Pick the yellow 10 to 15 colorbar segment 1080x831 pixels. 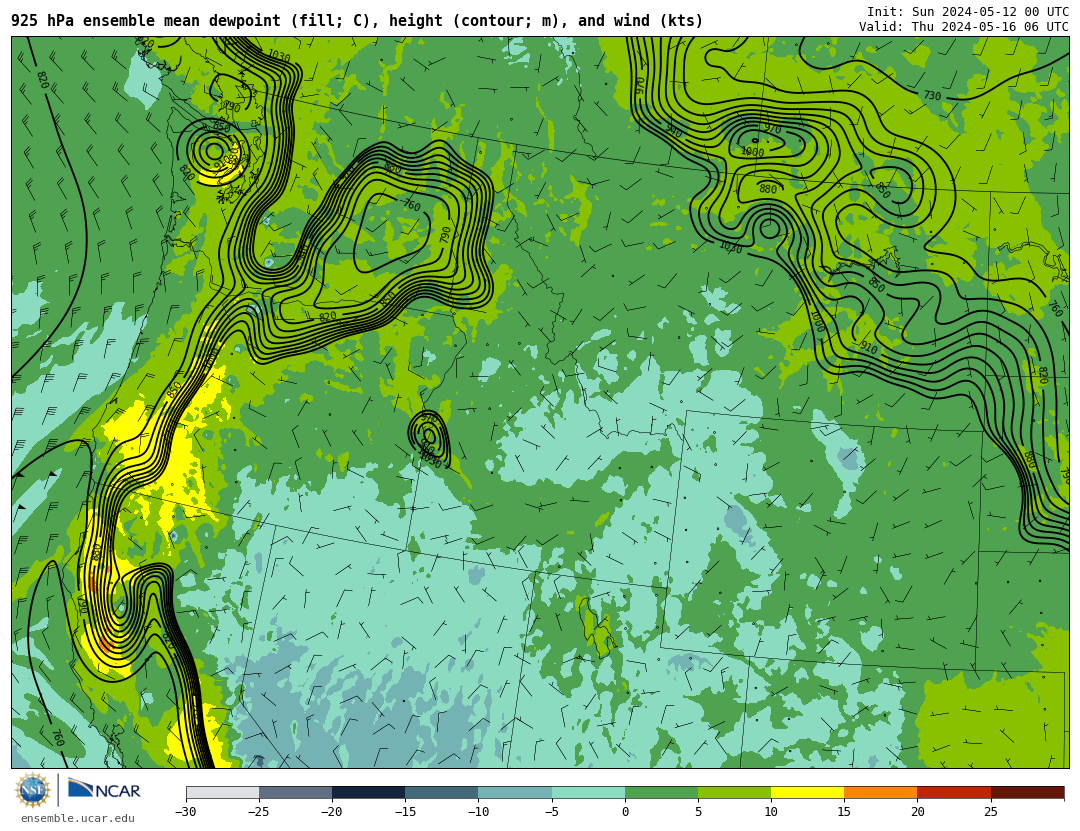[x=807, y=792]
